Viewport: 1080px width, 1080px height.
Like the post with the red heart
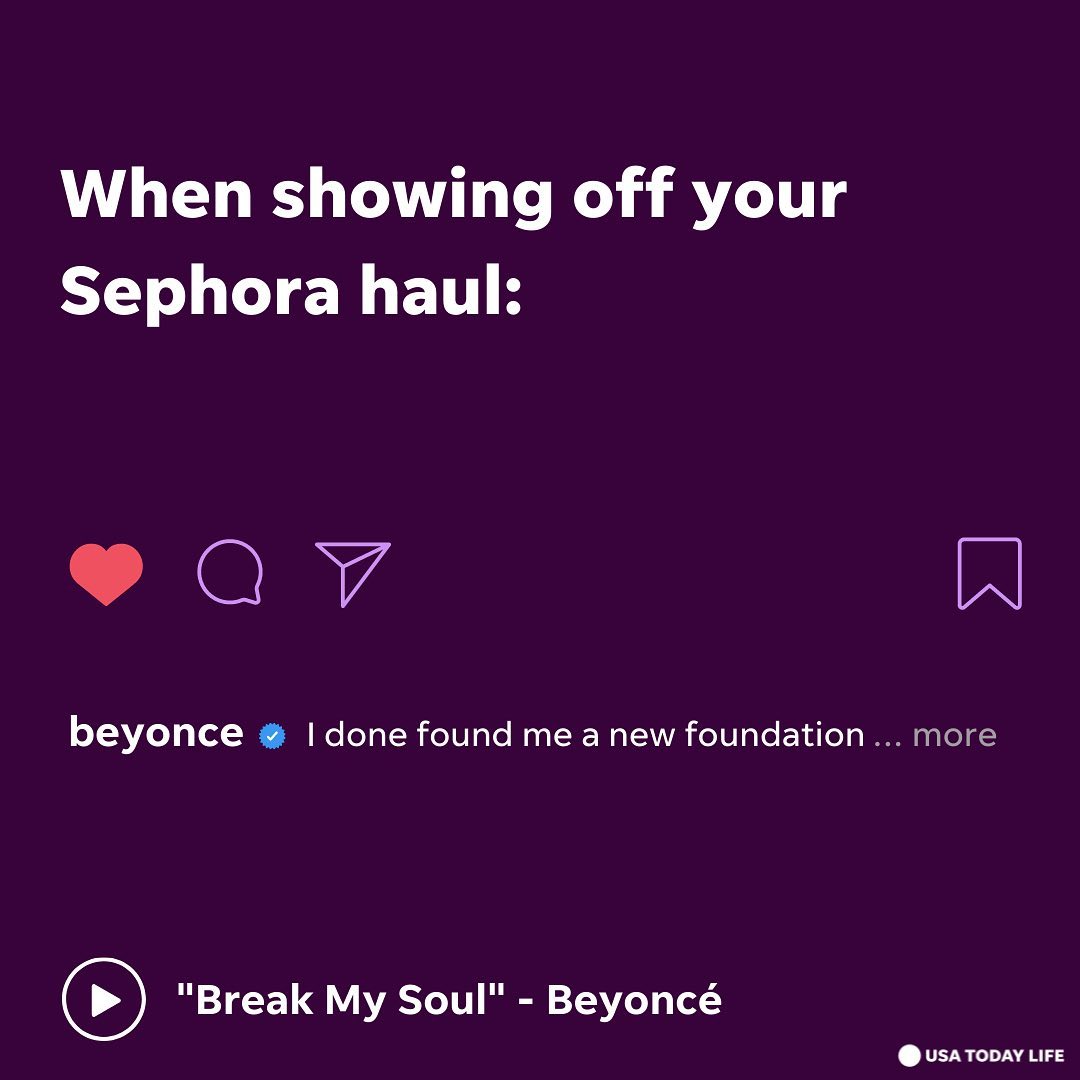tap(106, 574)
